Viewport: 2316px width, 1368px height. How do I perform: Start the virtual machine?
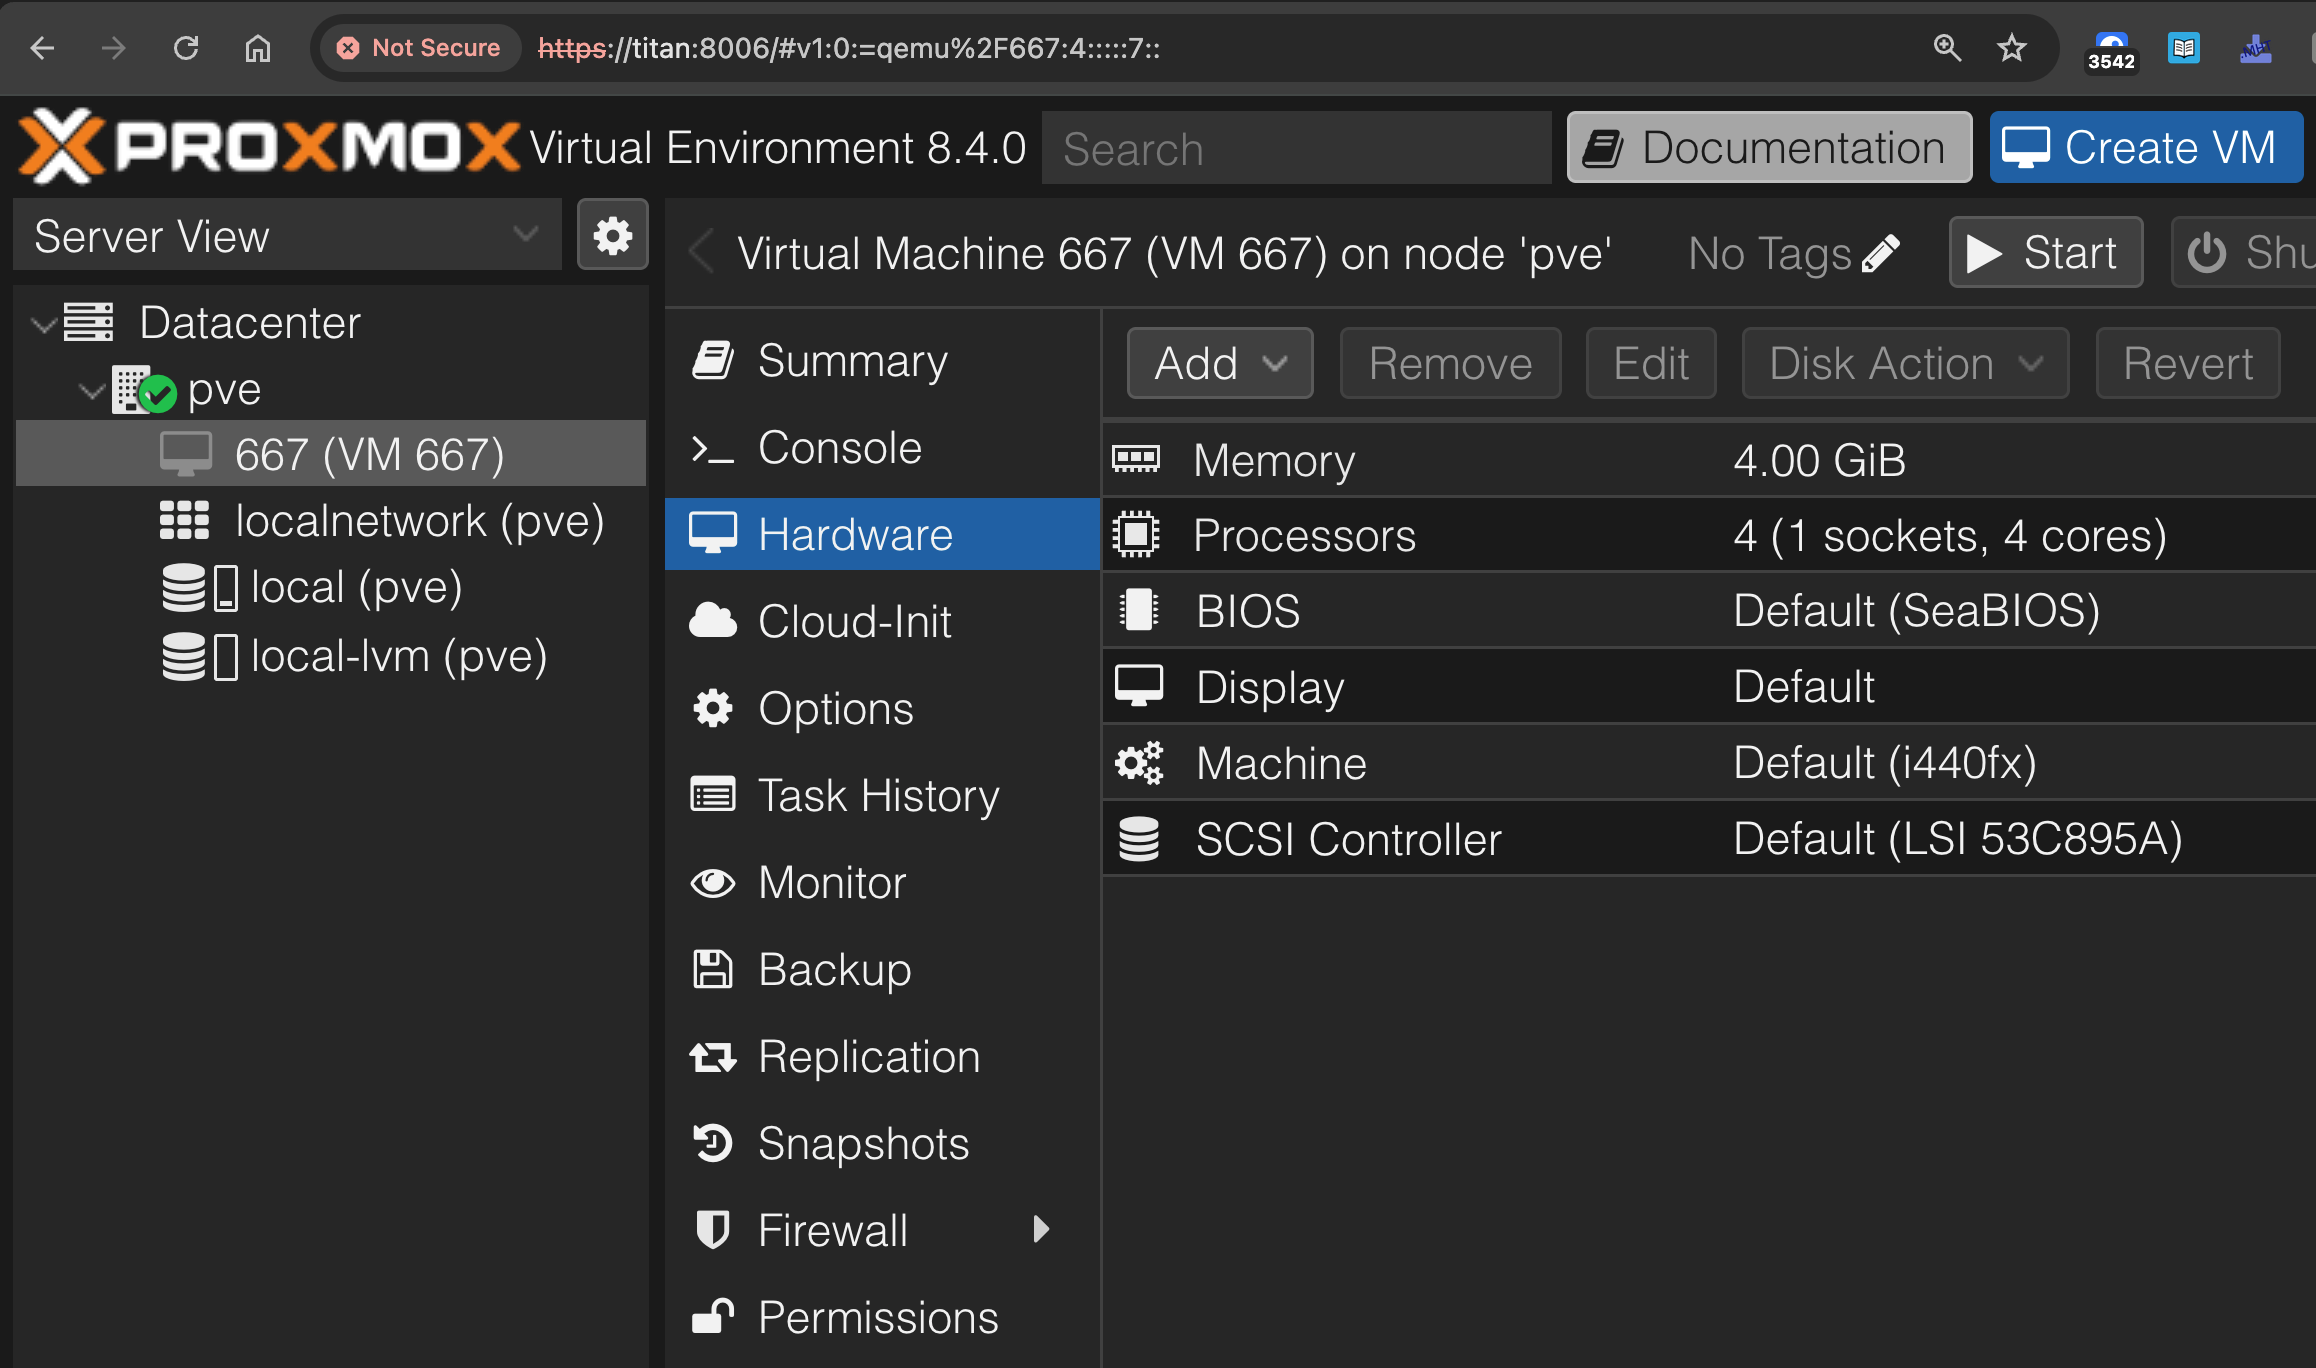click(2045, 252)
